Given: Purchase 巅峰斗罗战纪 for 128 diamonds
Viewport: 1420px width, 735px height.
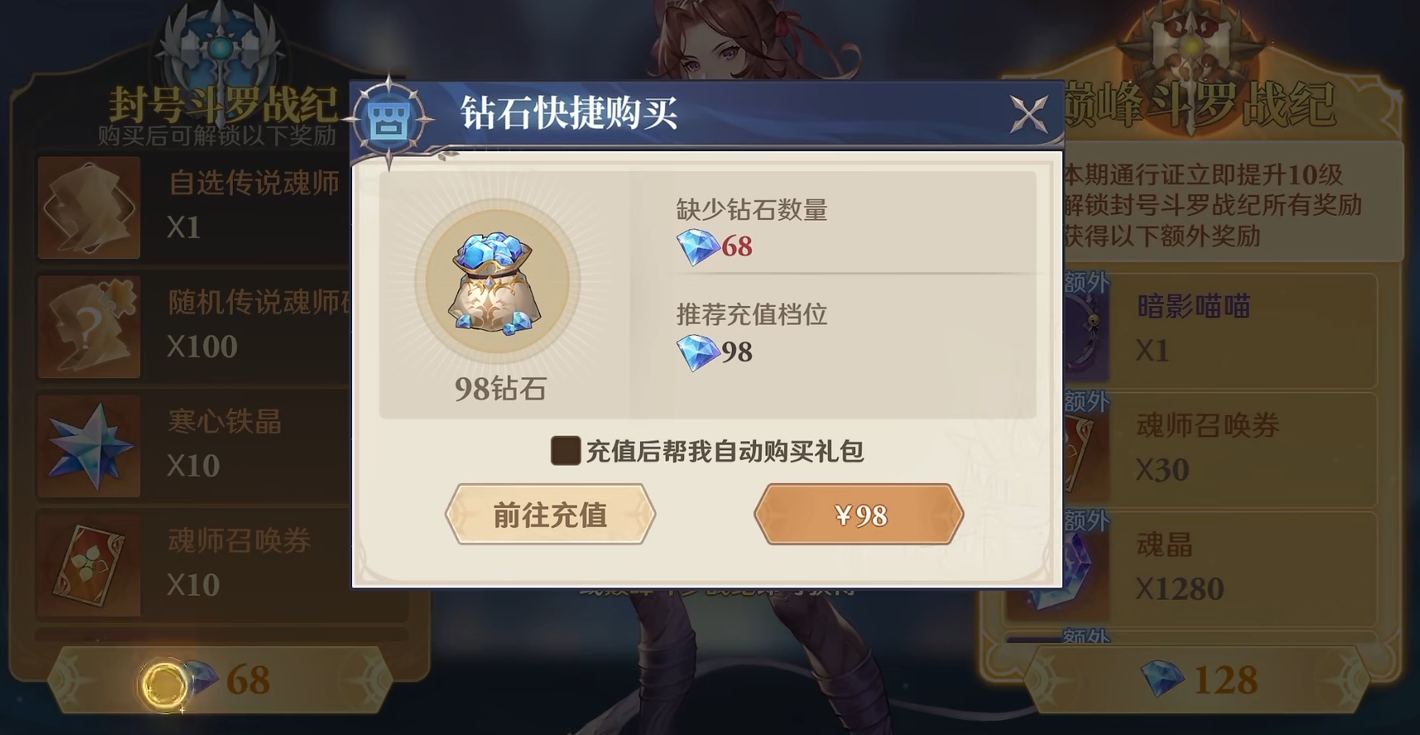Looking at the screenshot, I should [x=1197, y=681].
